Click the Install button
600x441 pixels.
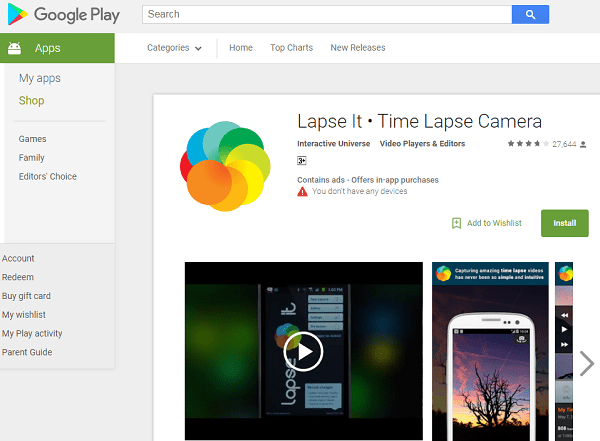[x=564, y=223]
